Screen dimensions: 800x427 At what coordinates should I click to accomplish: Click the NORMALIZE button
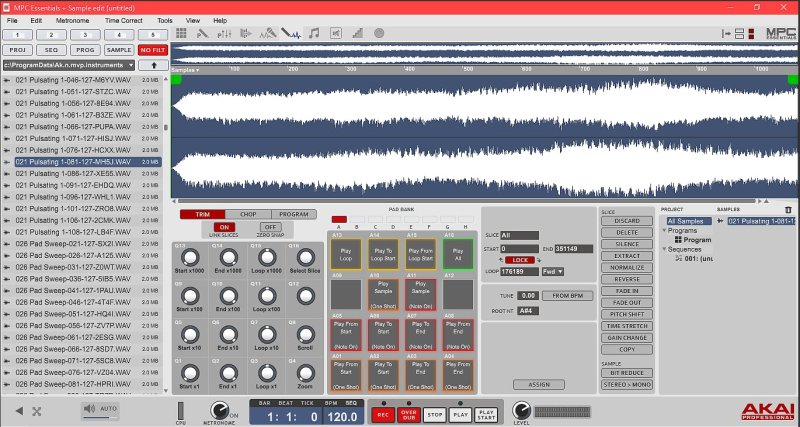(x=626, y=265)
